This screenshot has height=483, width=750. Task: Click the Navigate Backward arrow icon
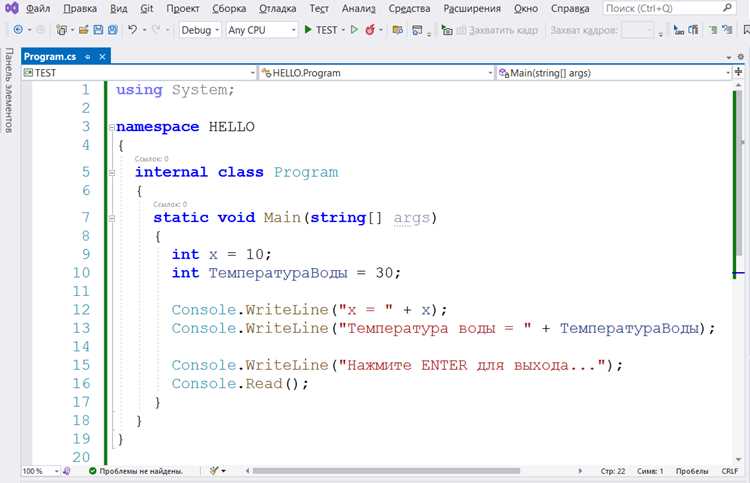[18, 30]
